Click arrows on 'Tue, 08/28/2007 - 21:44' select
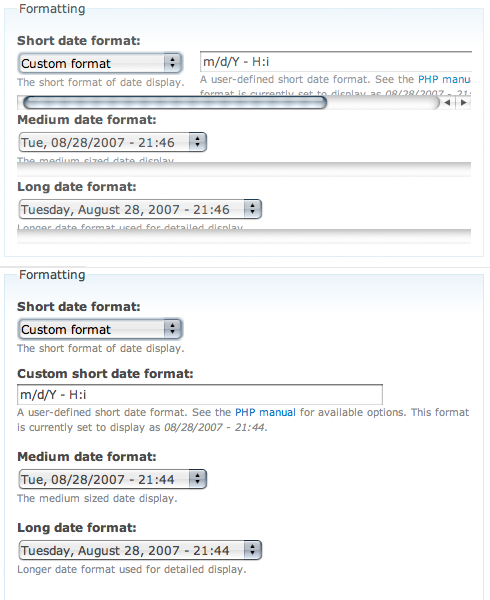 197,479
